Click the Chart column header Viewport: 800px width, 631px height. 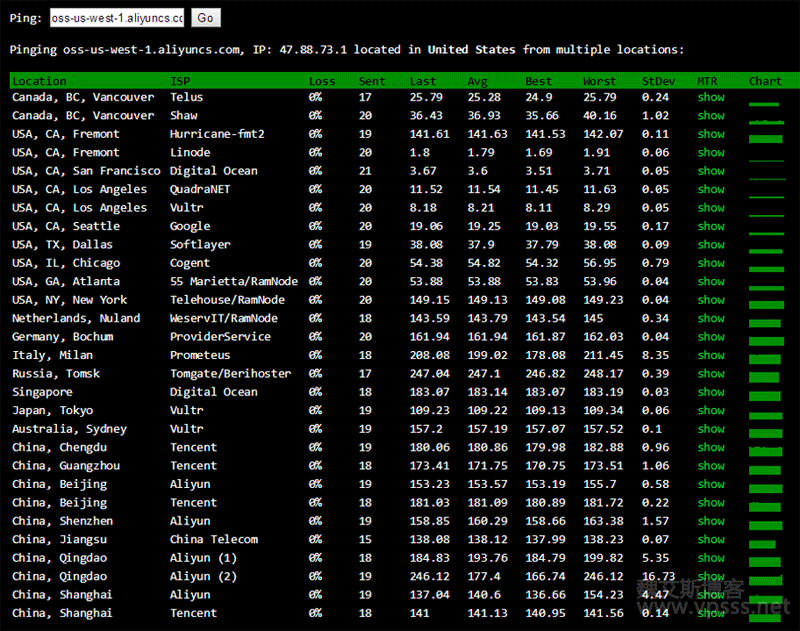[765, 81]
